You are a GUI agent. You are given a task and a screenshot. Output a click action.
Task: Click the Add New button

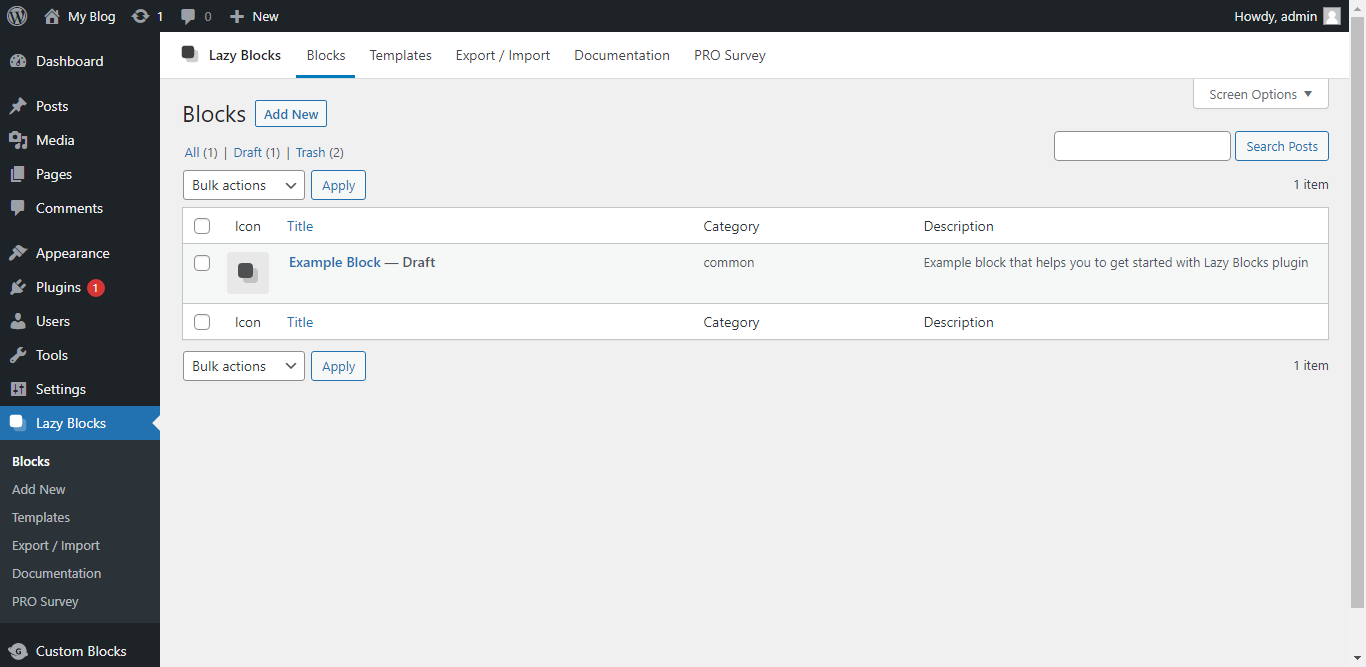[x=290, y=113]
